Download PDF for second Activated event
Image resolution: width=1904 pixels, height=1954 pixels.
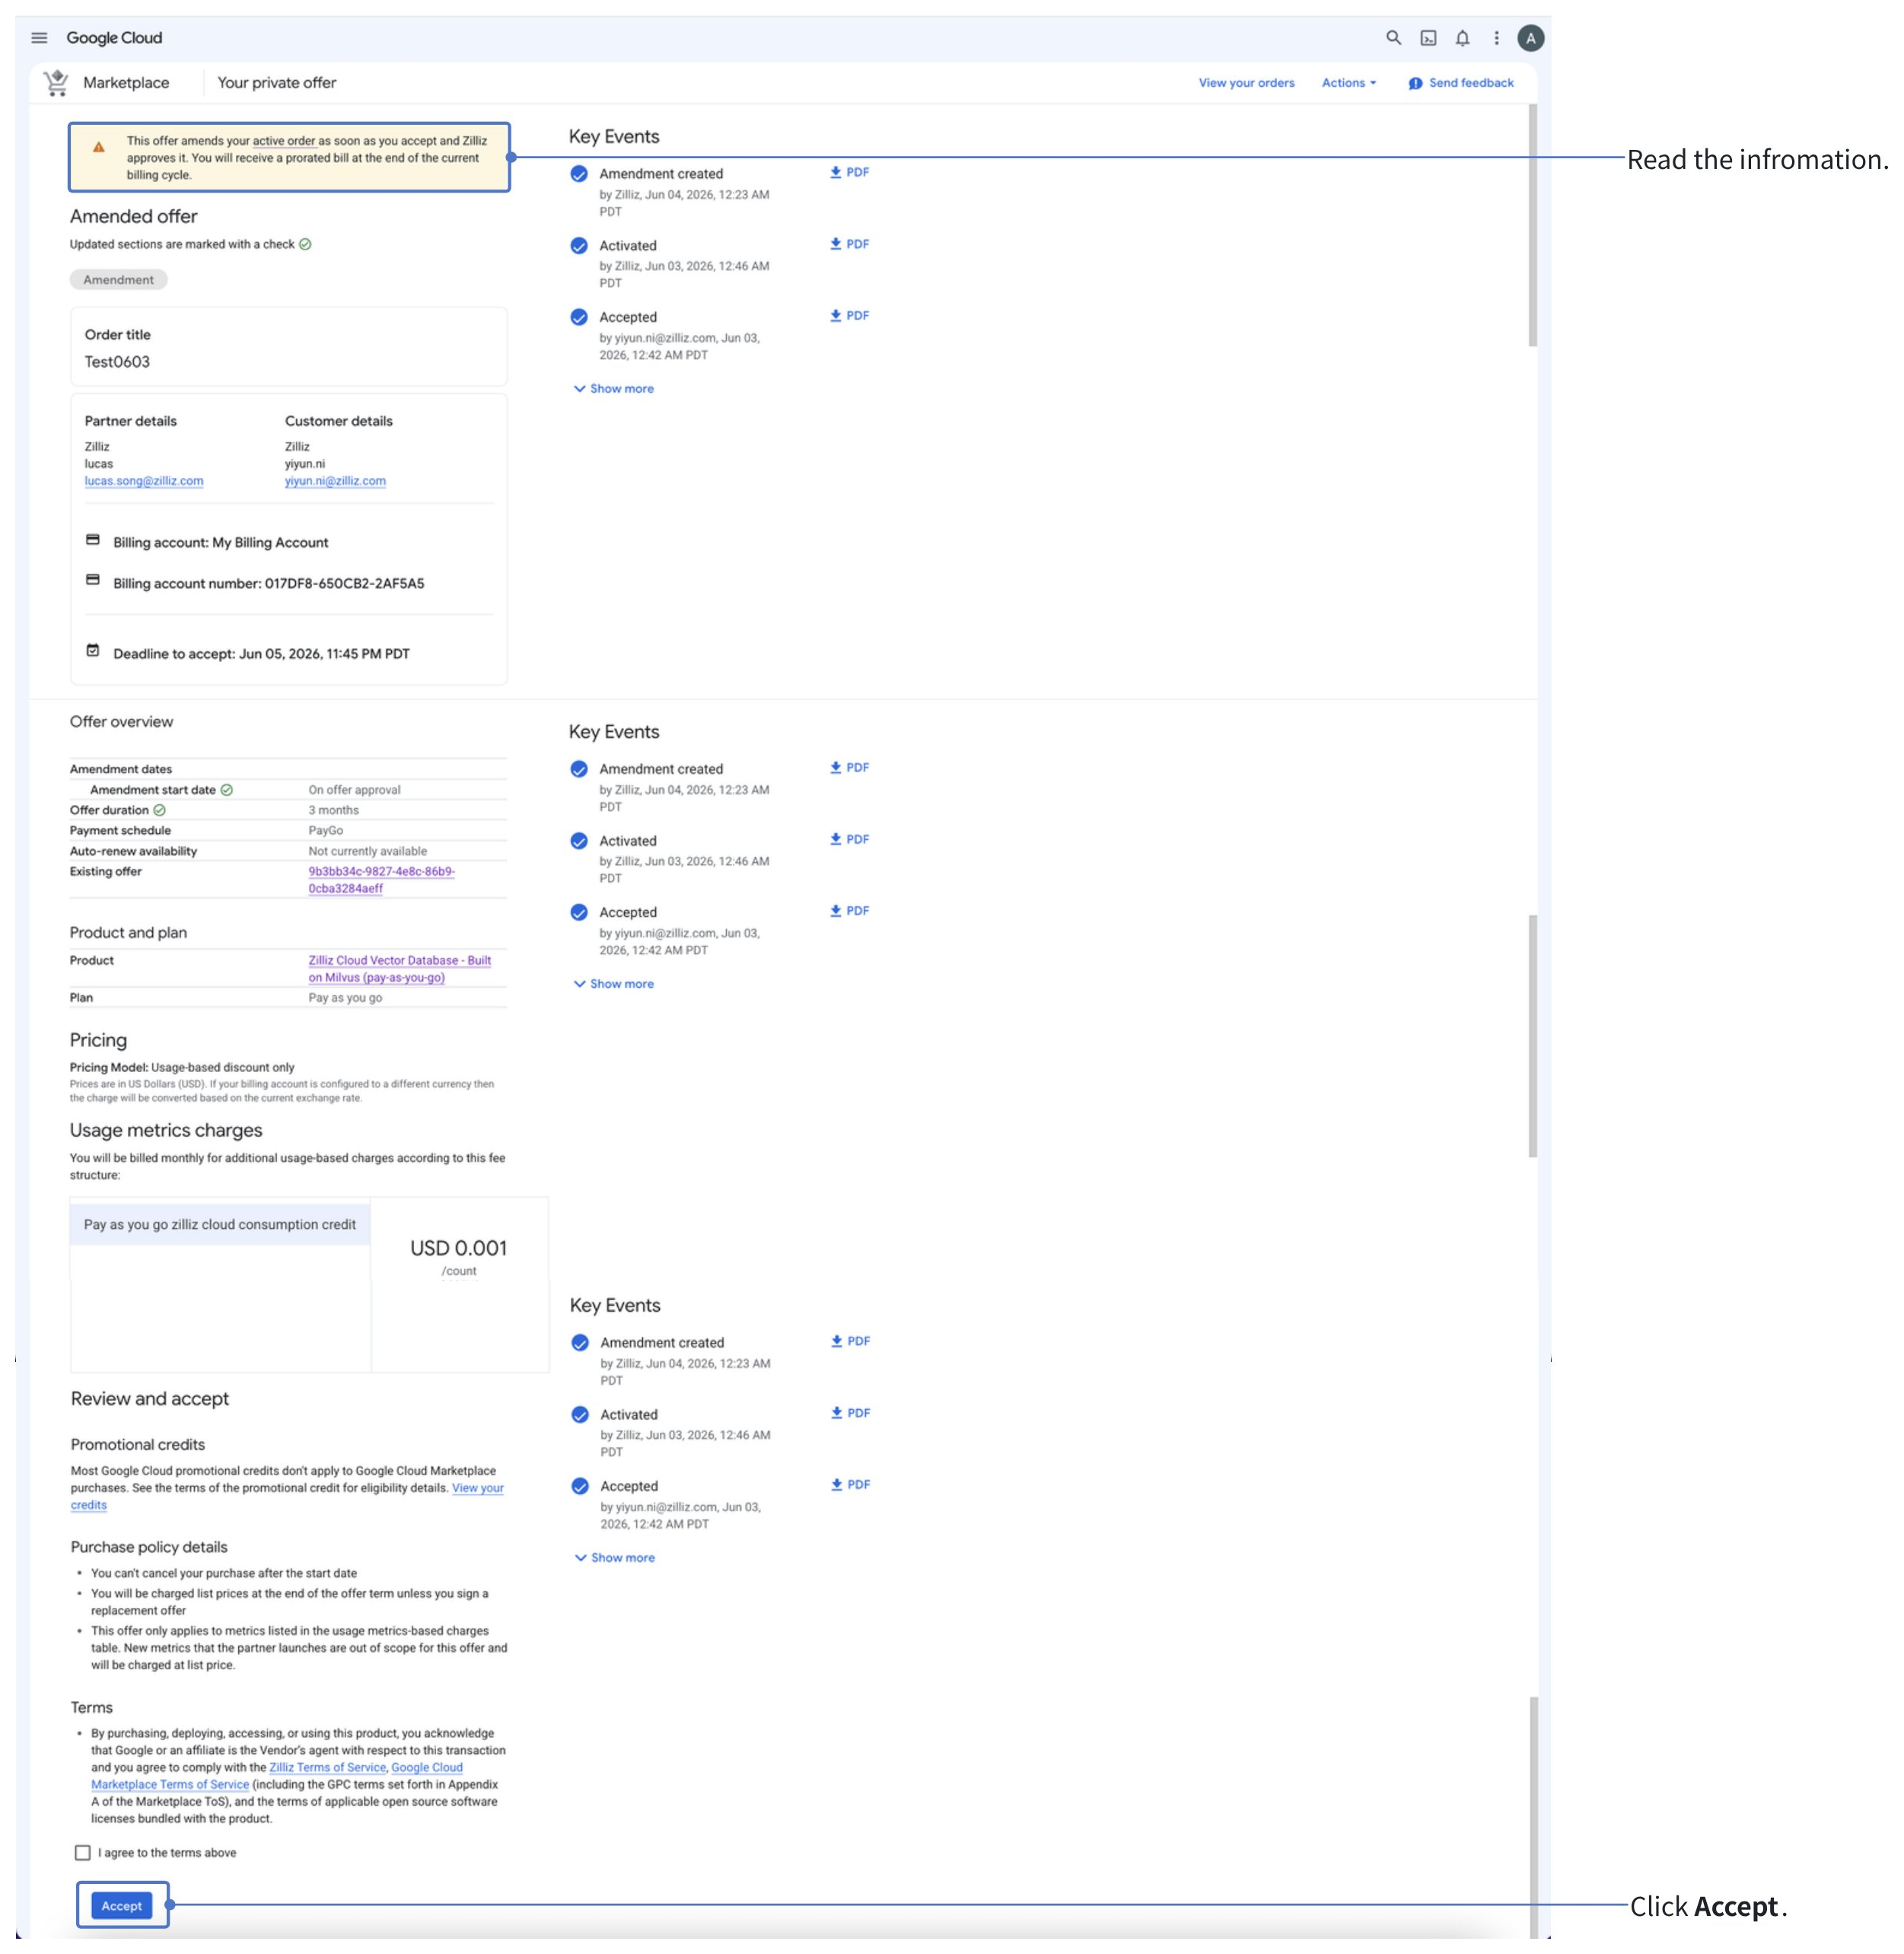point(849,839)
